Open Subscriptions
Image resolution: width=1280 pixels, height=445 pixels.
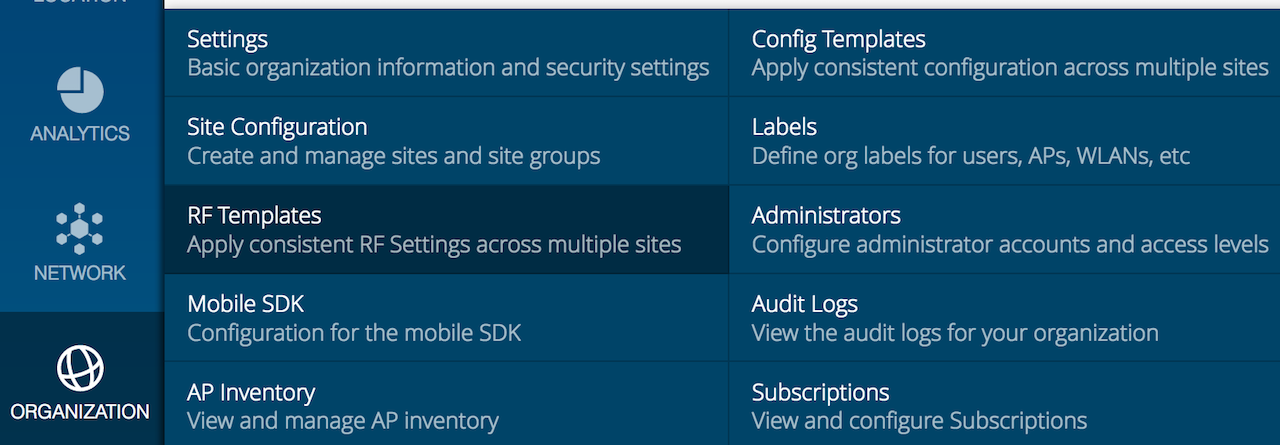click(820, 392)
